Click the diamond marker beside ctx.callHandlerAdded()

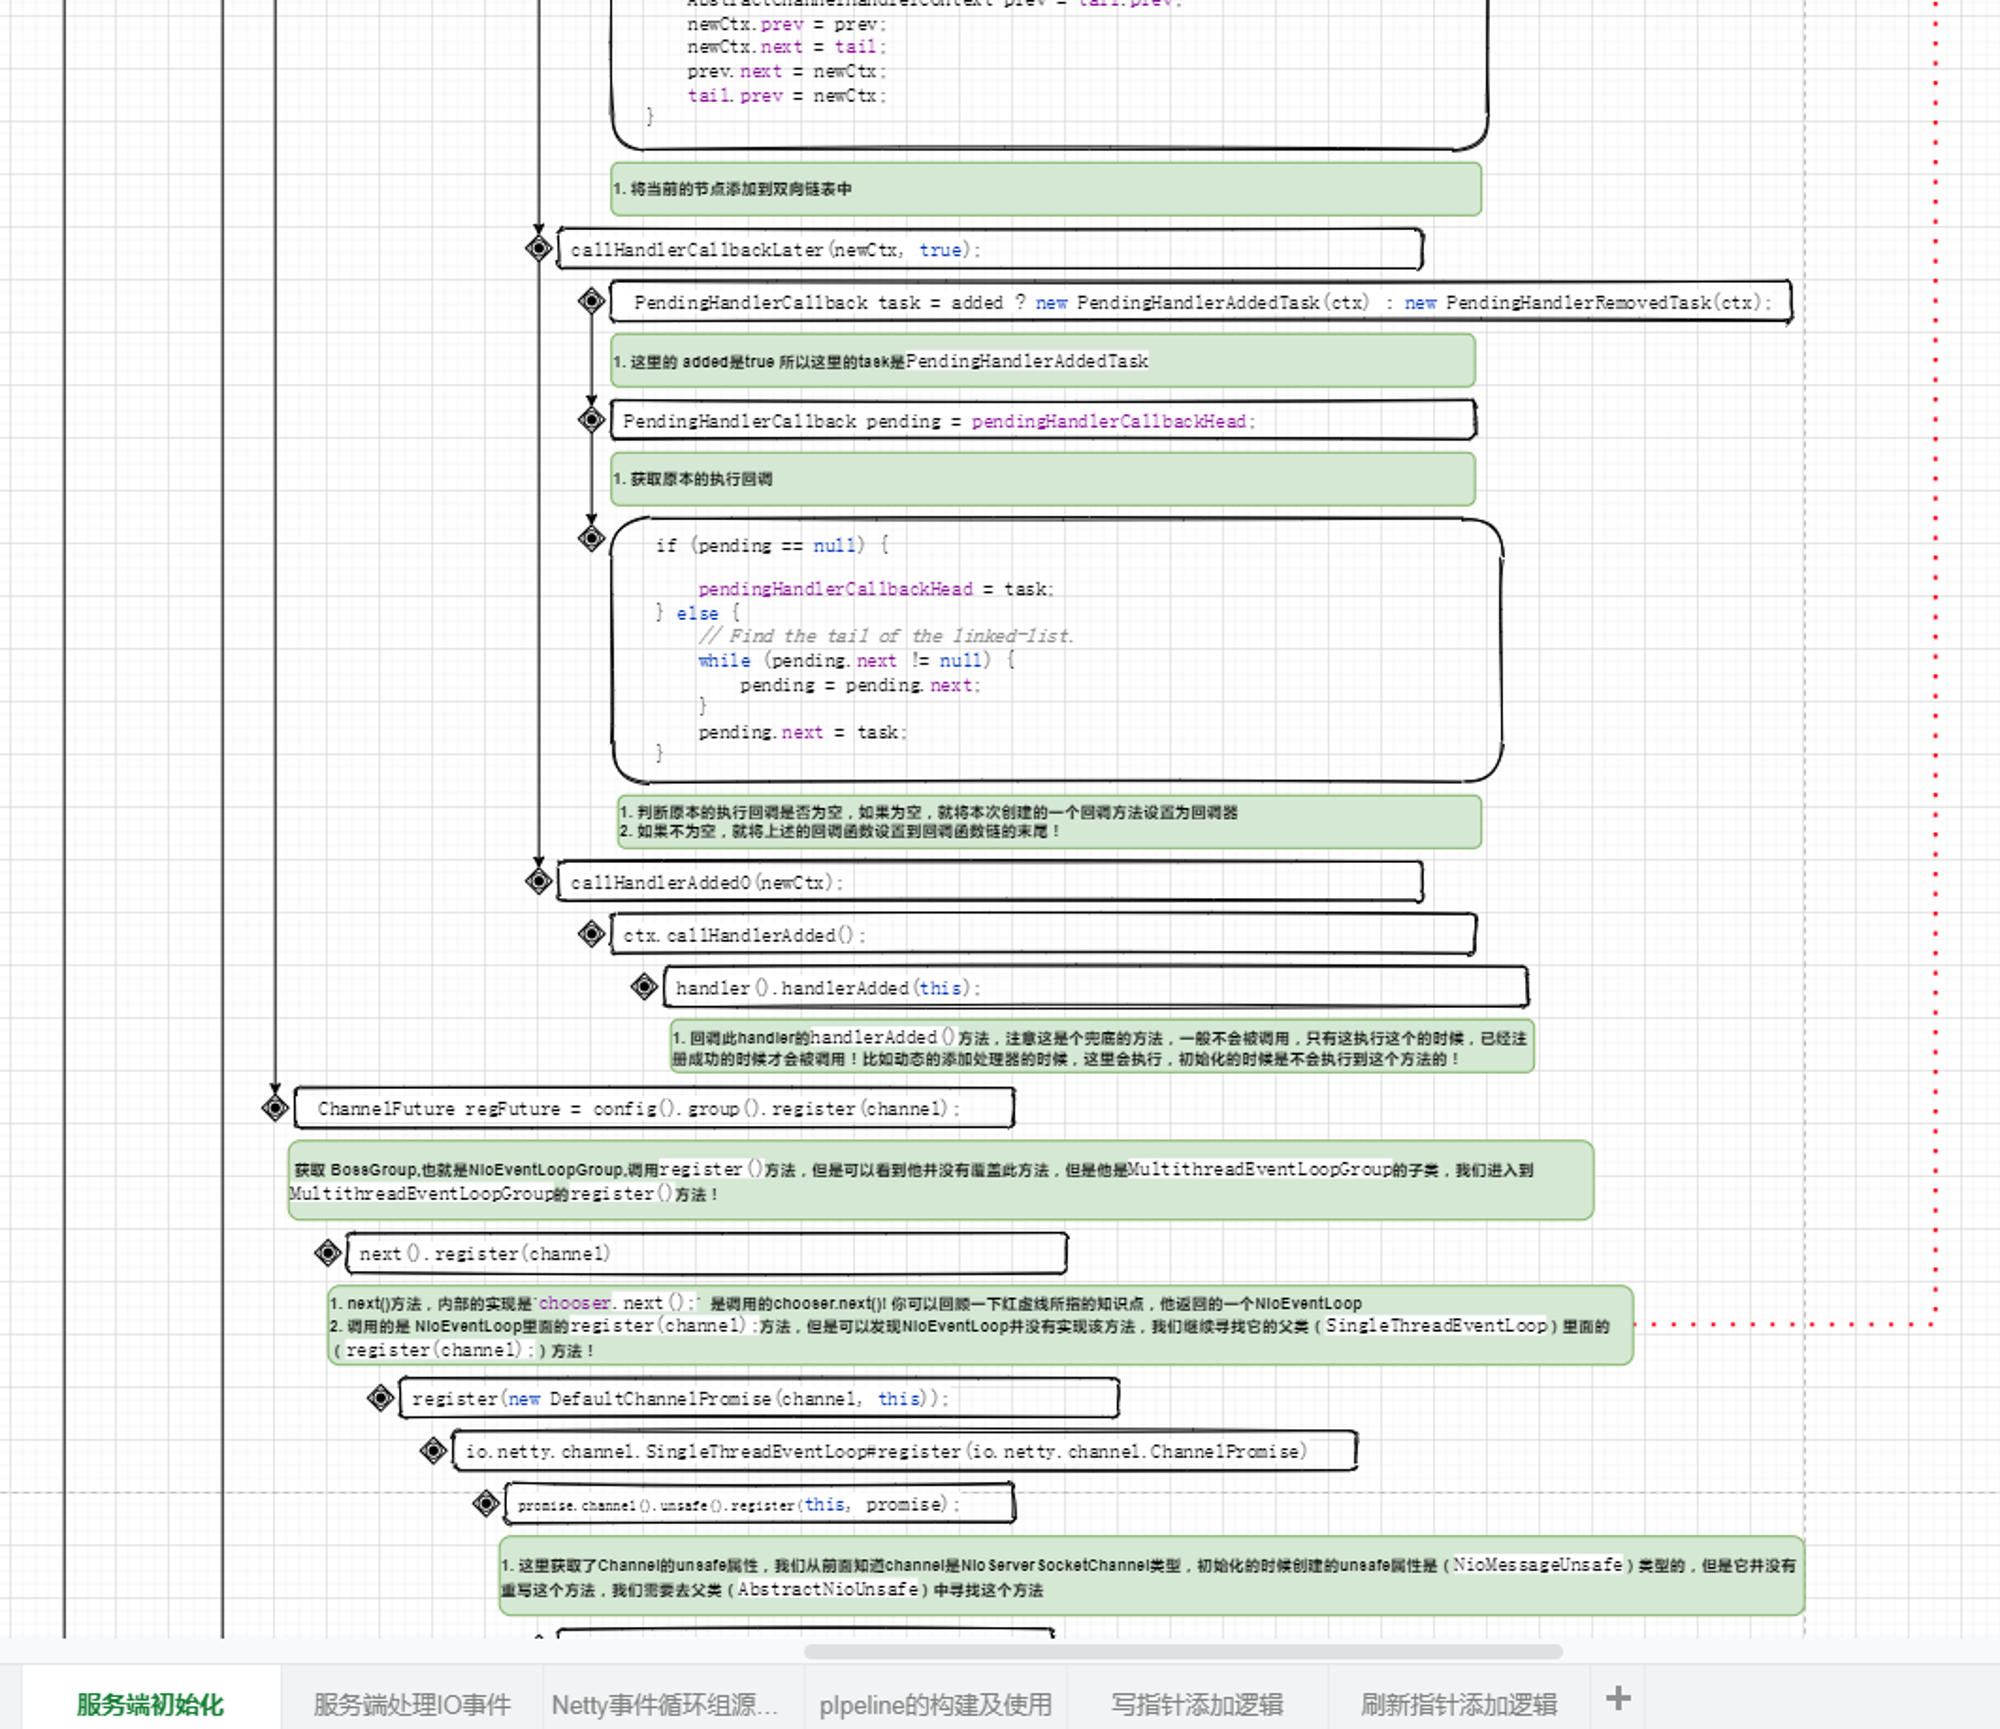[592, 934]
